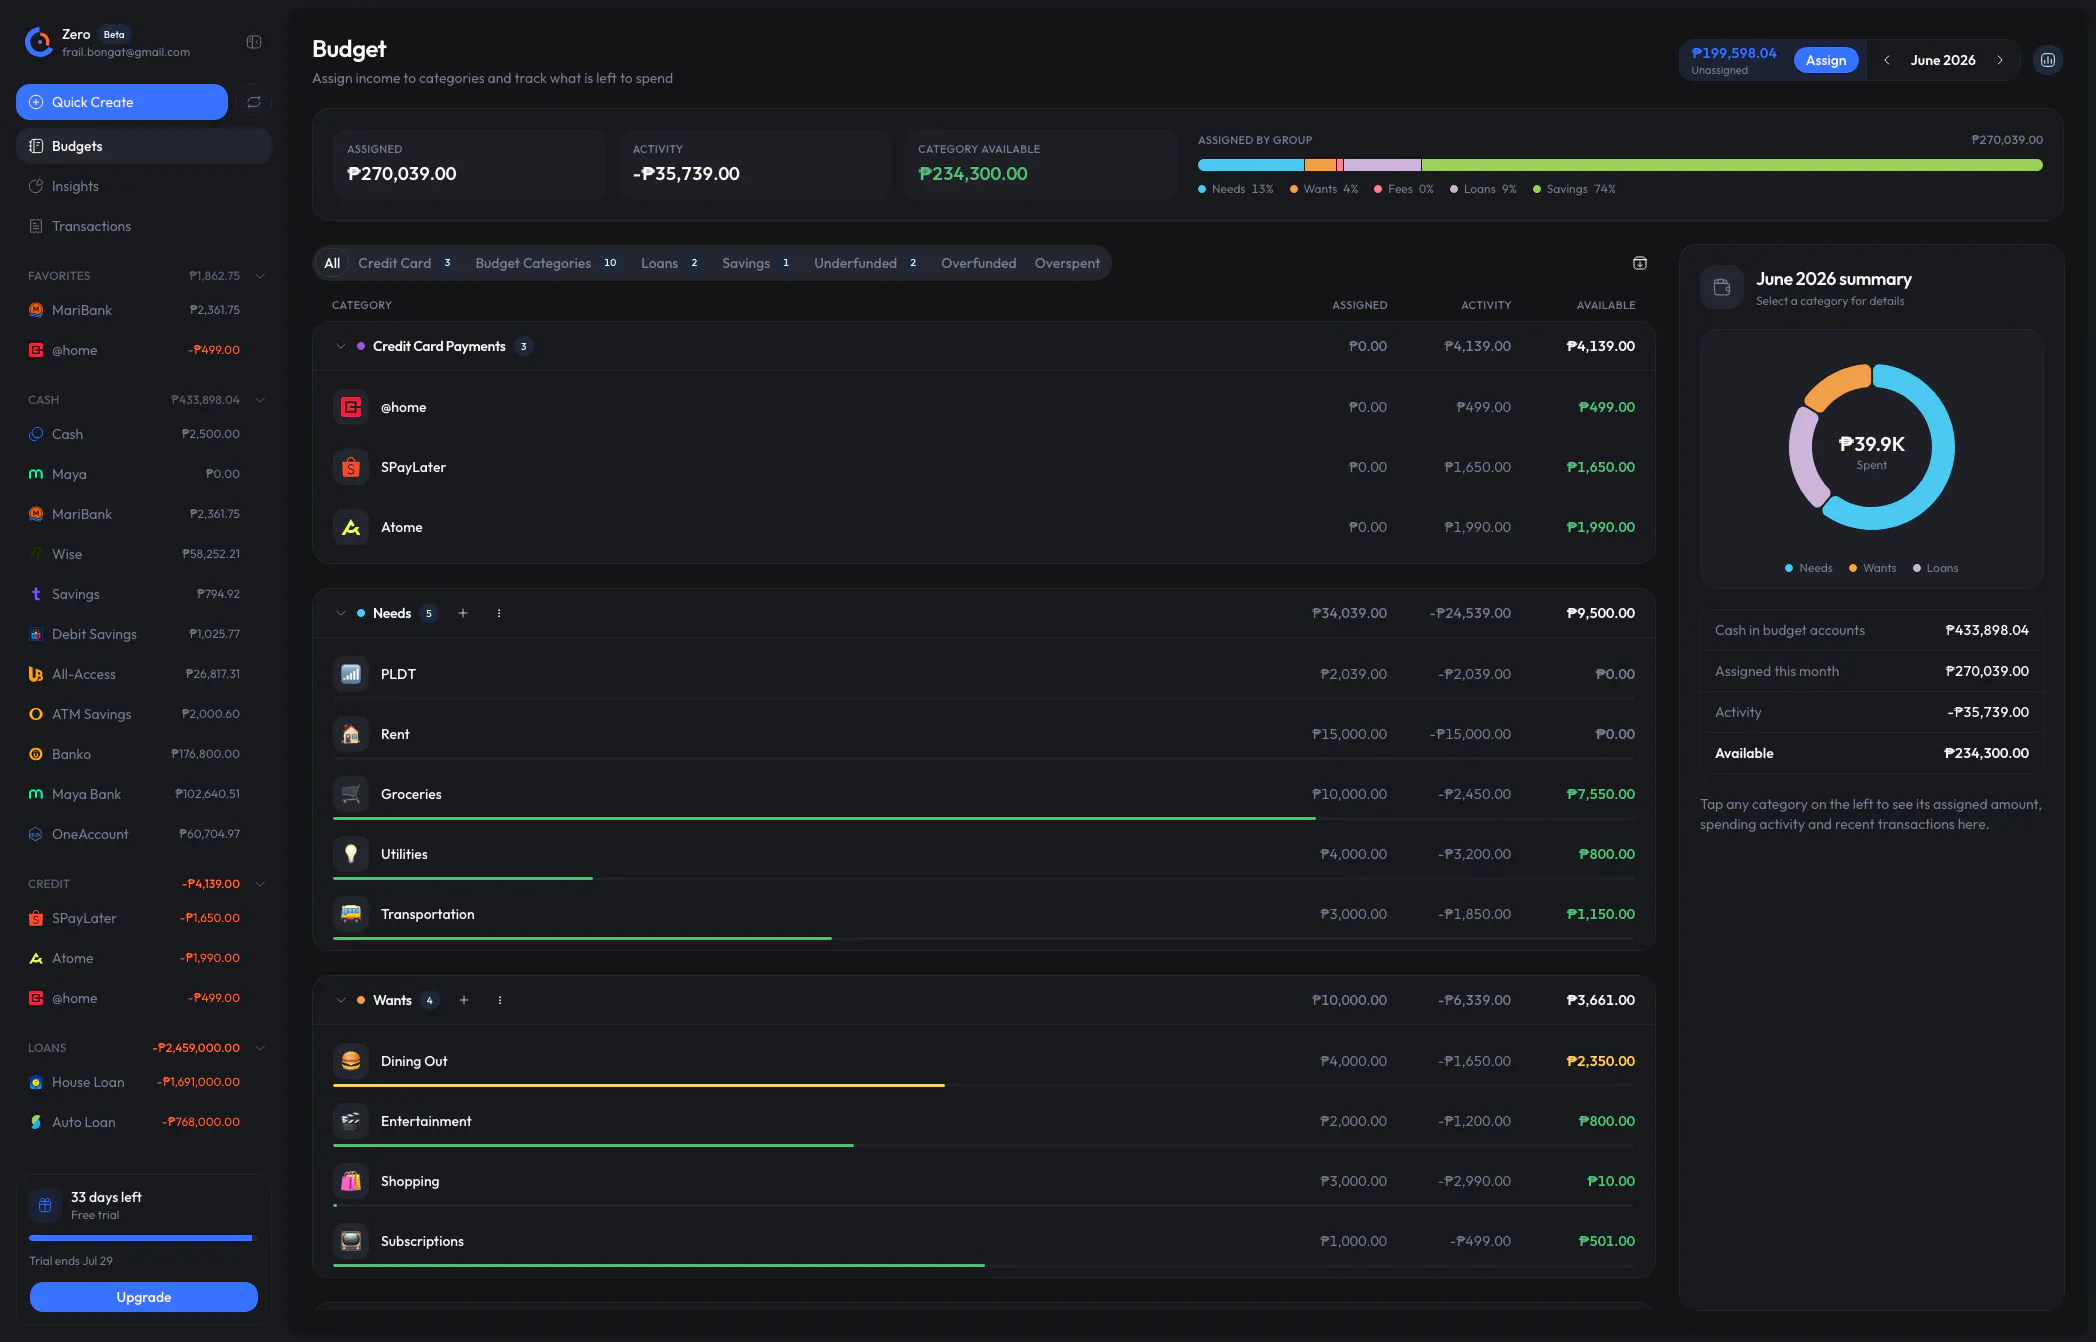2096x1342 pixels.
Task: Click the free trial progress bar
Action: click(x=144, y=1238)
